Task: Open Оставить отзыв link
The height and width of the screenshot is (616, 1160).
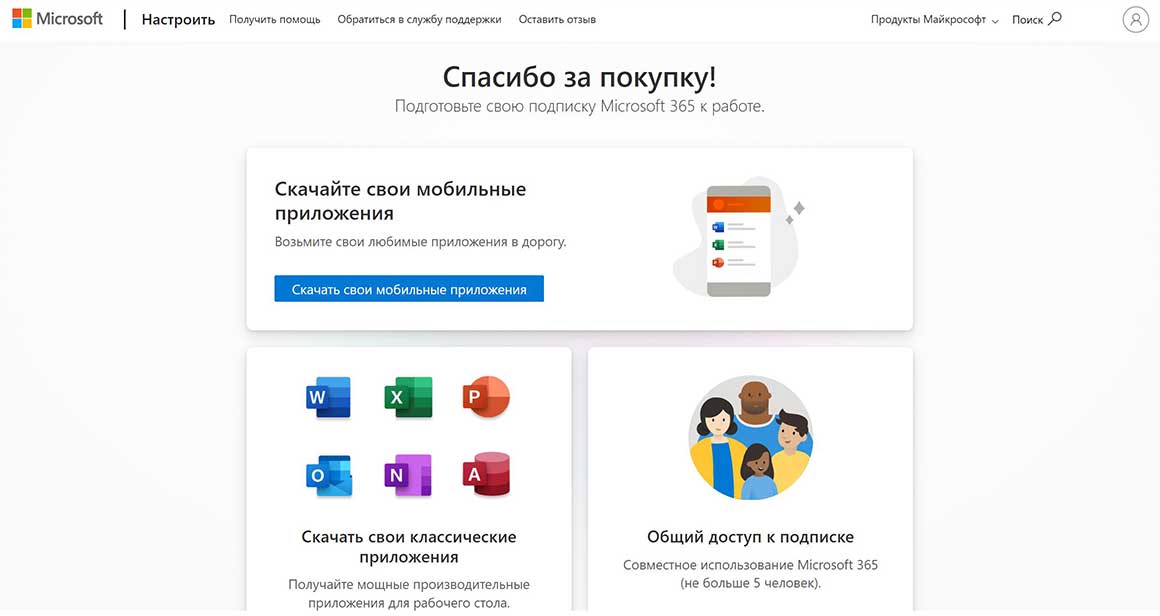Action: click(557, 19)
